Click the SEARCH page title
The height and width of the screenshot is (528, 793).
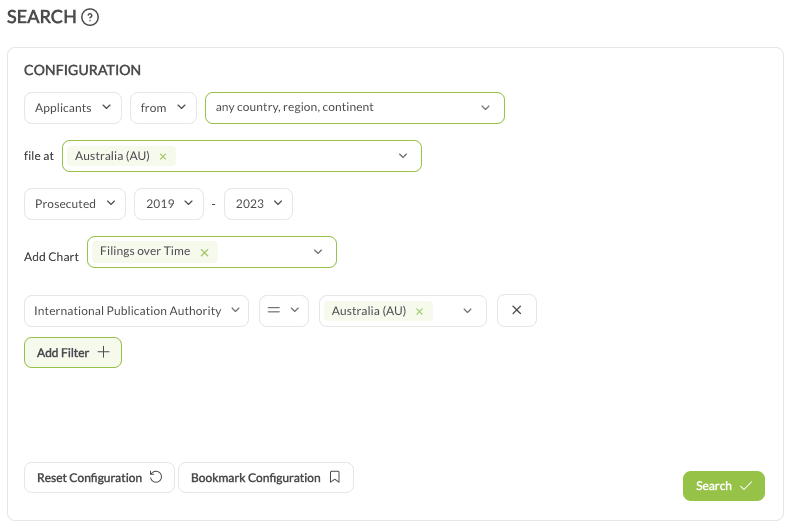point(41,17)
